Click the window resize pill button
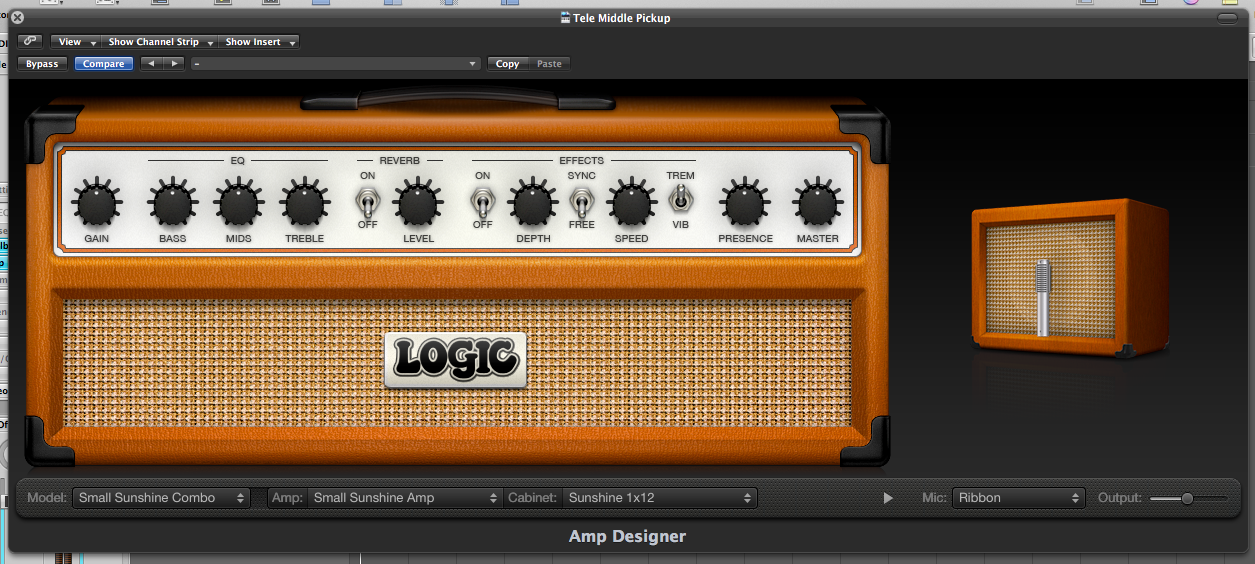 [x=1227, y=17]
